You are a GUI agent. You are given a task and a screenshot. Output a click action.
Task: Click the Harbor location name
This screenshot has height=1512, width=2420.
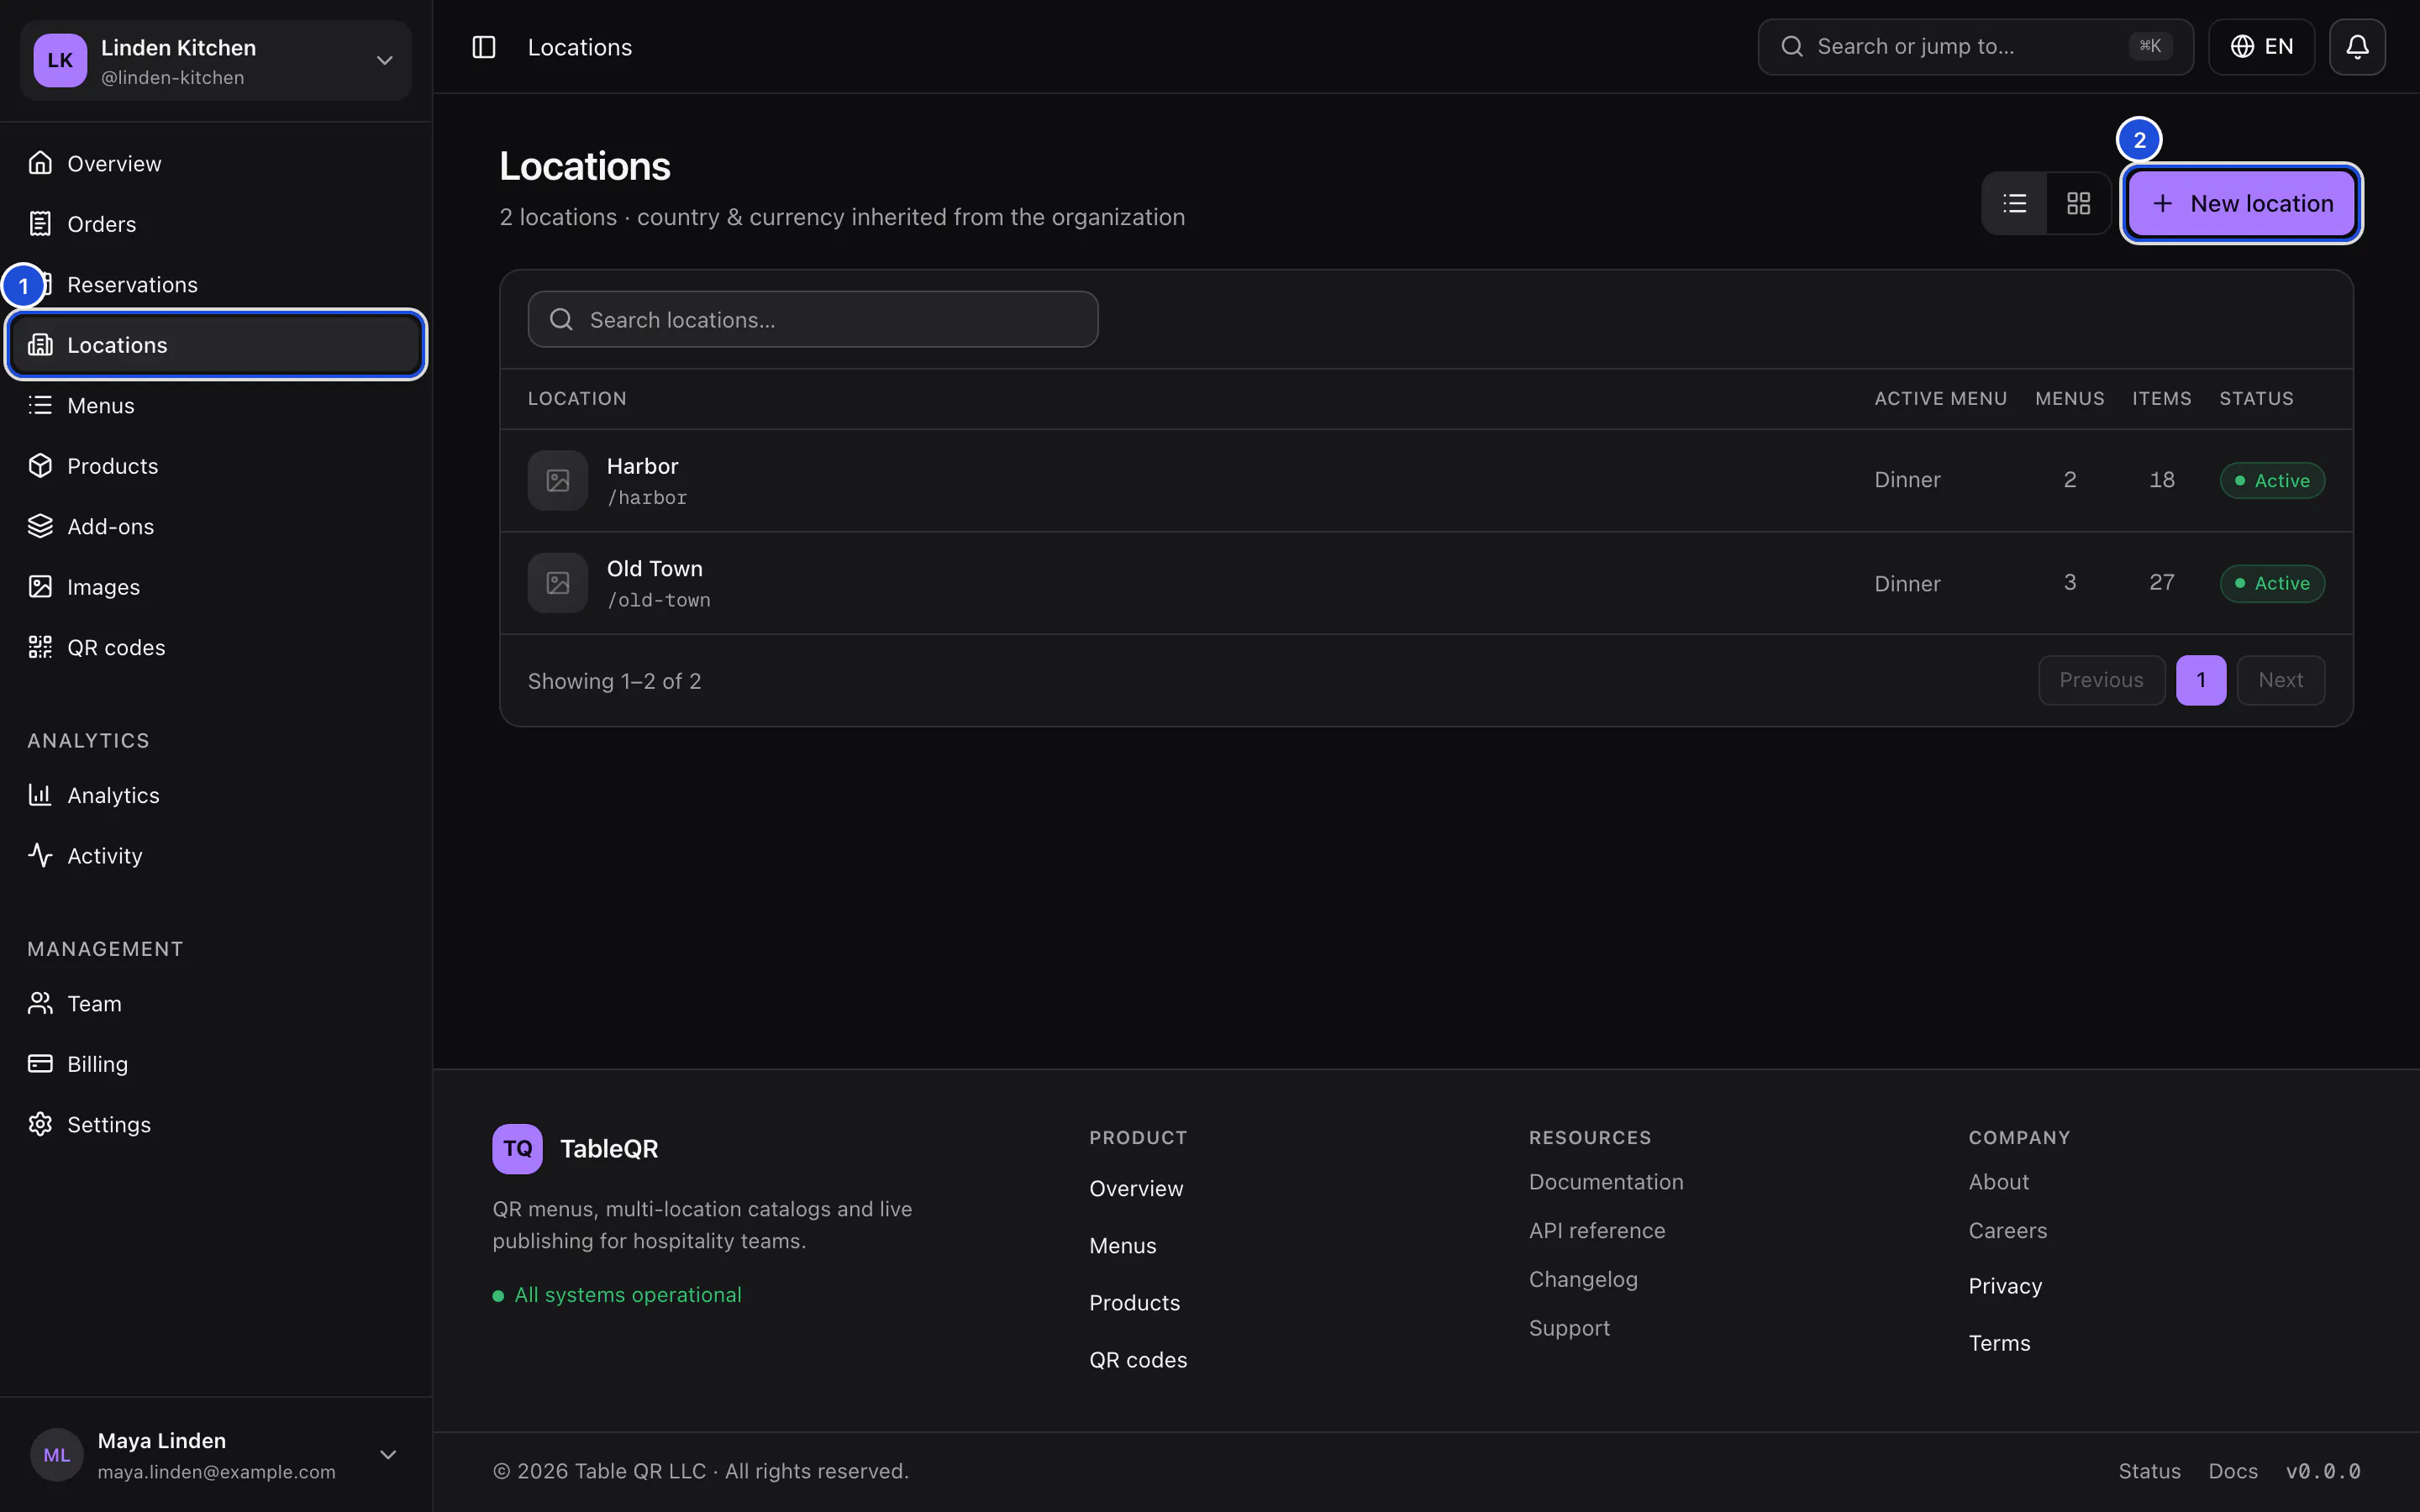pos(642,466)
